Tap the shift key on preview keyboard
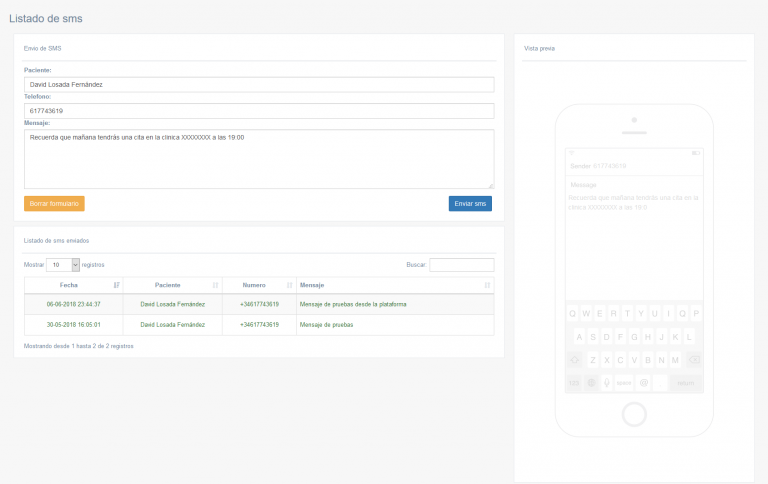The image size is (768, 484). pyautogui.click(x=575, y=359)
